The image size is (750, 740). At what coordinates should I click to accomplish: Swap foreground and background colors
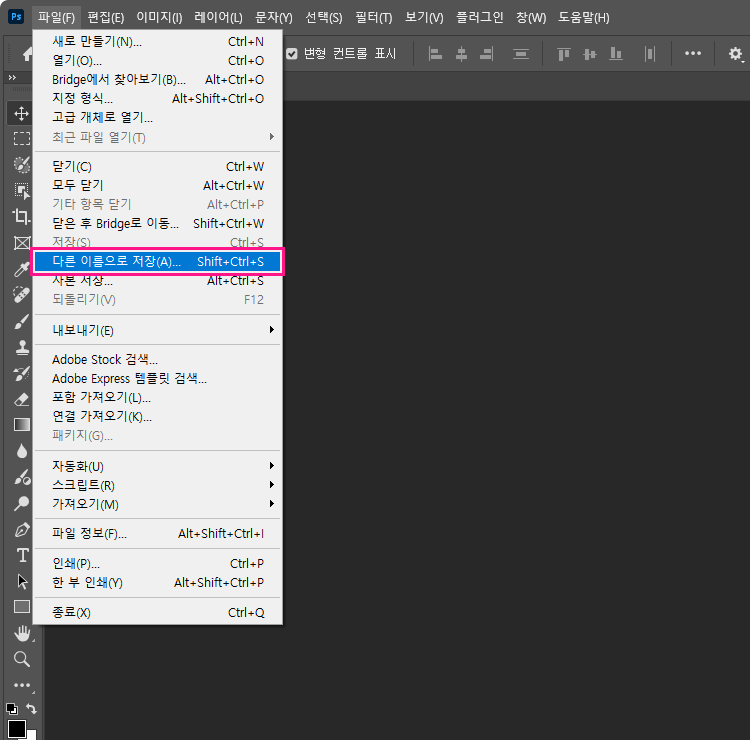point(31,709)
